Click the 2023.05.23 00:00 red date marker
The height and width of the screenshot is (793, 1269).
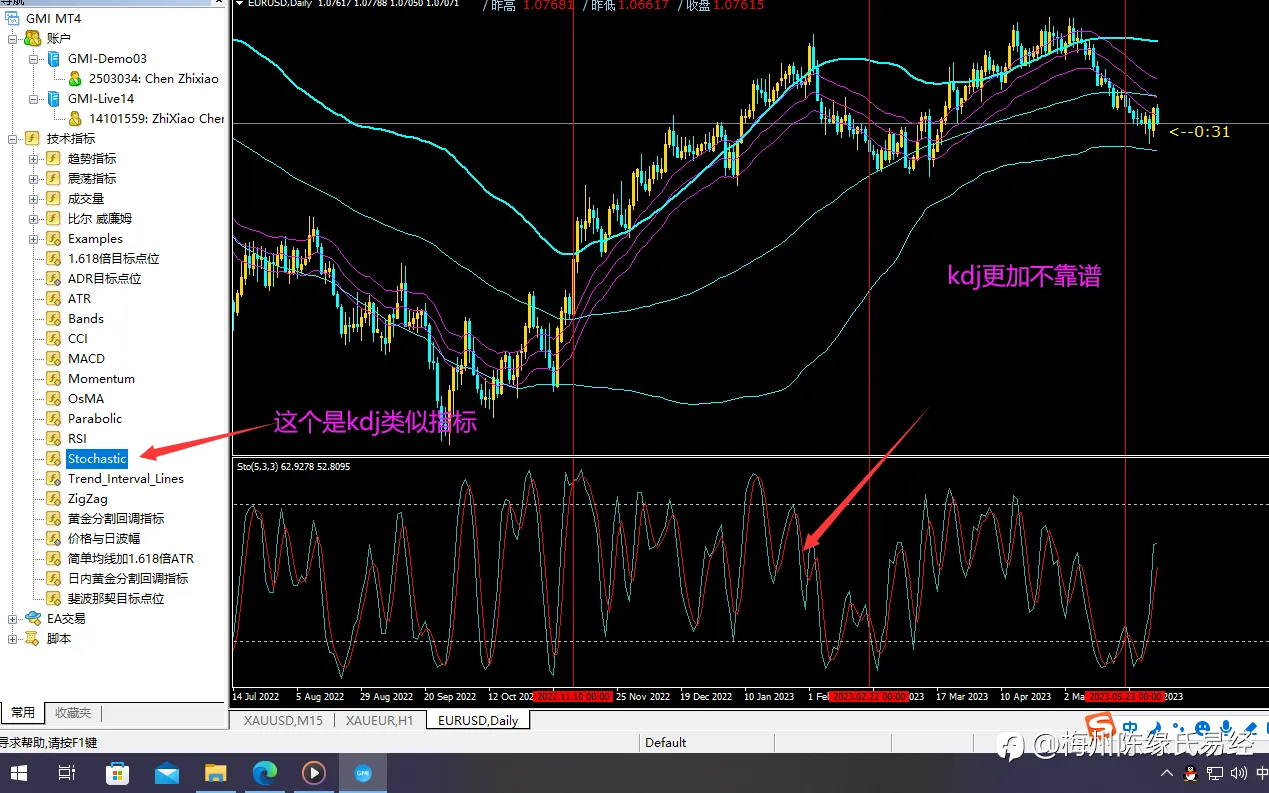[1125, 696]
